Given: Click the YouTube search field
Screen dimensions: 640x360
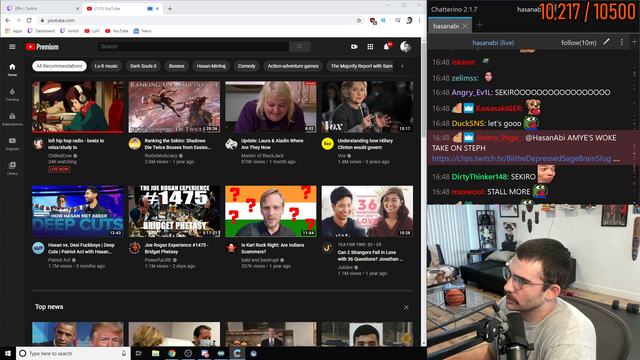Looking at the screenshot, I should (x=193, y=47).
